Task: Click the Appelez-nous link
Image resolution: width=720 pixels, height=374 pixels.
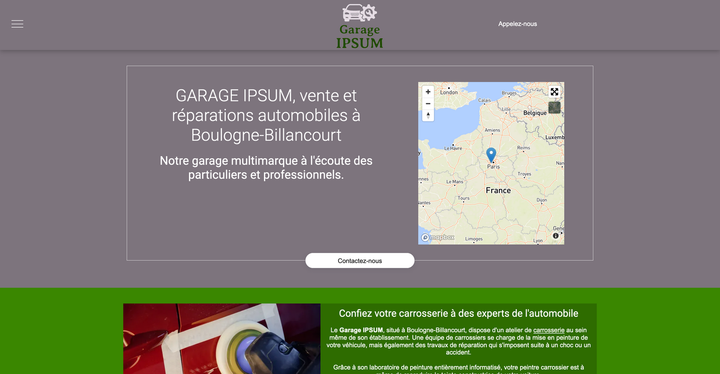Action: tap(518, 24)
